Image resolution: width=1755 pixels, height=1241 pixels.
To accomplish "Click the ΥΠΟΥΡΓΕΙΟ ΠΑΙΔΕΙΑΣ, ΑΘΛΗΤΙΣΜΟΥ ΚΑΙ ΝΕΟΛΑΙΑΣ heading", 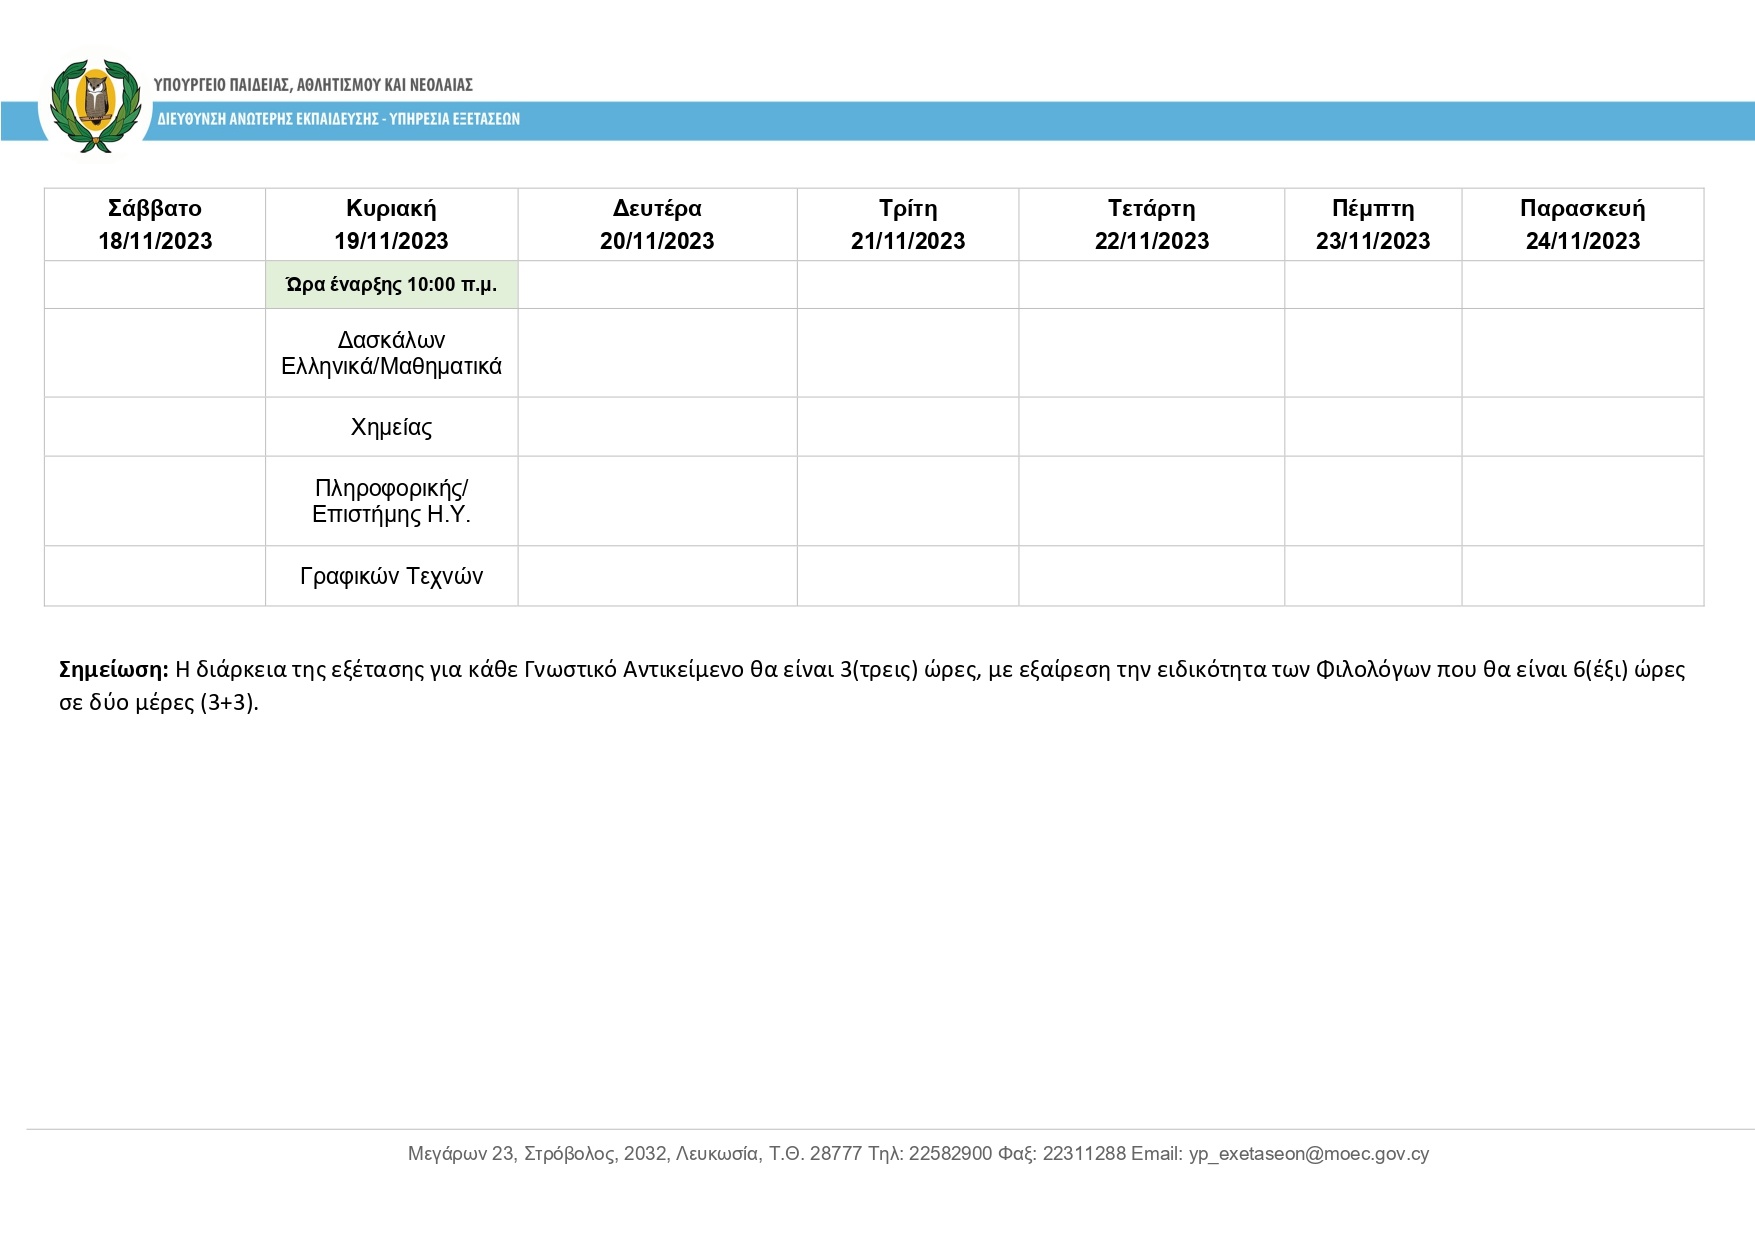I will tap(313, 85).
